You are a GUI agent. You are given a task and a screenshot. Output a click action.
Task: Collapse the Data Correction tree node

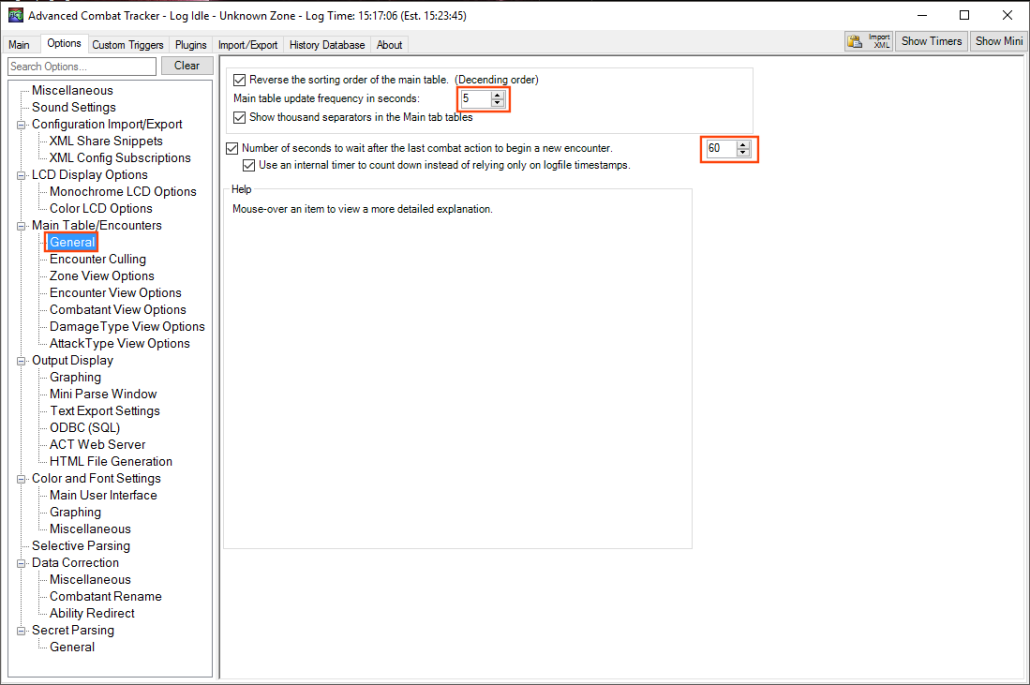[21, 563]
